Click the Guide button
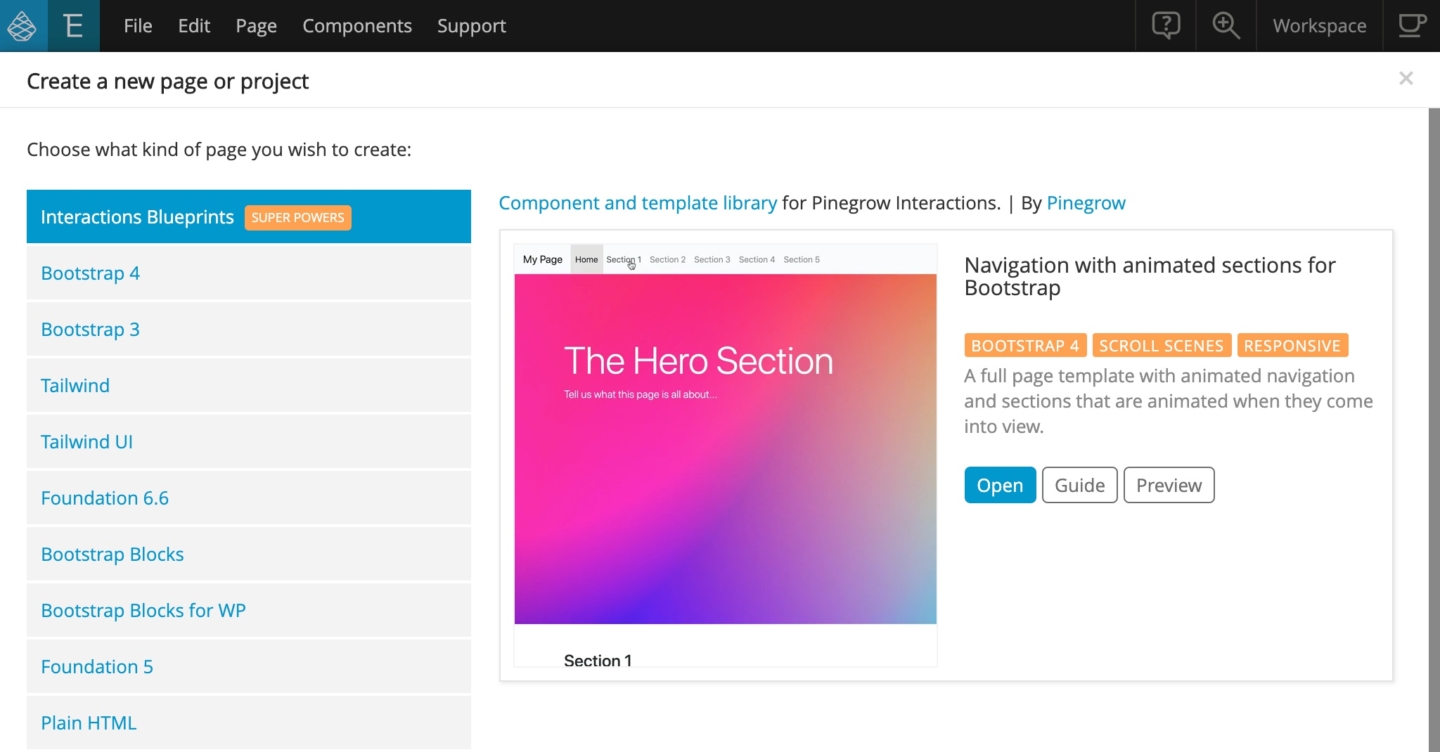The height and width of the screenshot is (752, 1440). [x=1079, y=484]
